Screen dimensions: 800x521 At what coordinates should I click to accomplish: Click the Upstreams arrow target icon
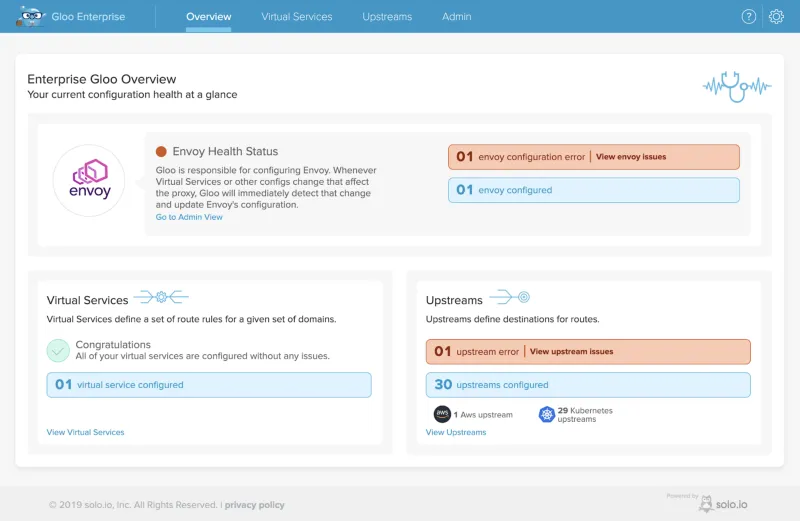pos(510,296)
